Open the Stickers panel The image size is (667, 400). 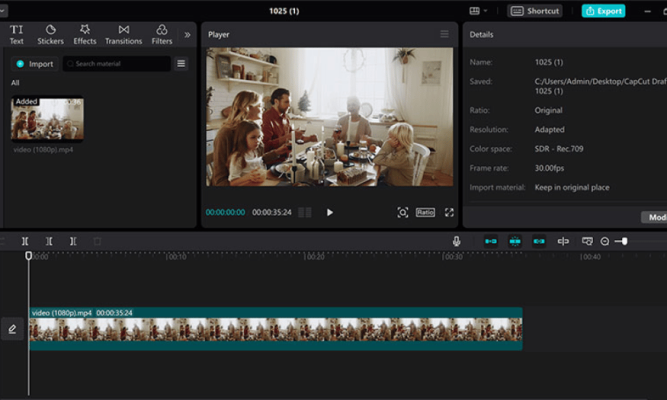[x=50, y=35]
